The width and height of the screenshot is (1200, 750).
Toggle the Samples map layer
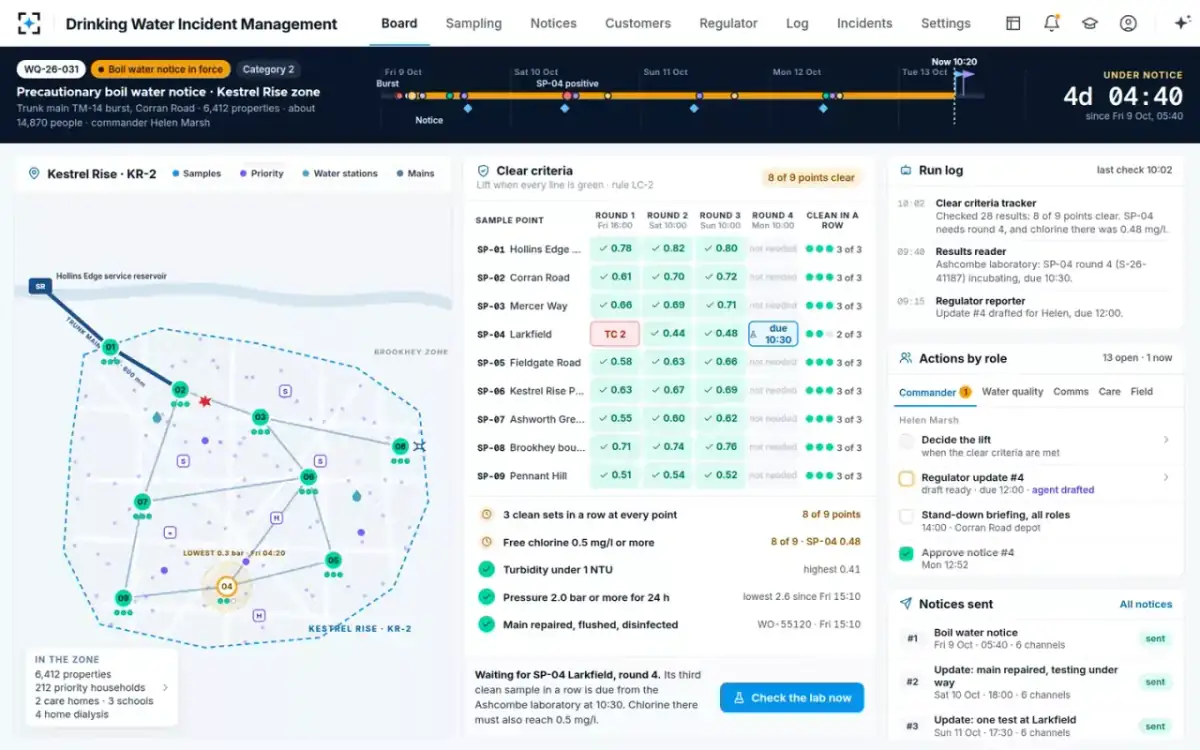click(197, 174)
